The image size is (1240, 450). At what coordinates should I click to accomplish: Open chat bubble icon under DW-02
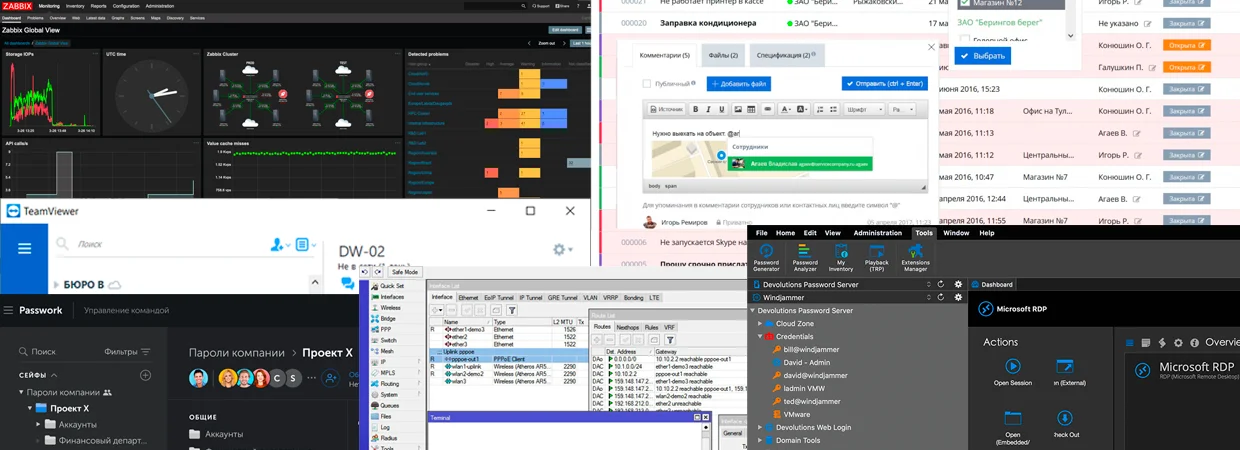click(x=347, y=283)
